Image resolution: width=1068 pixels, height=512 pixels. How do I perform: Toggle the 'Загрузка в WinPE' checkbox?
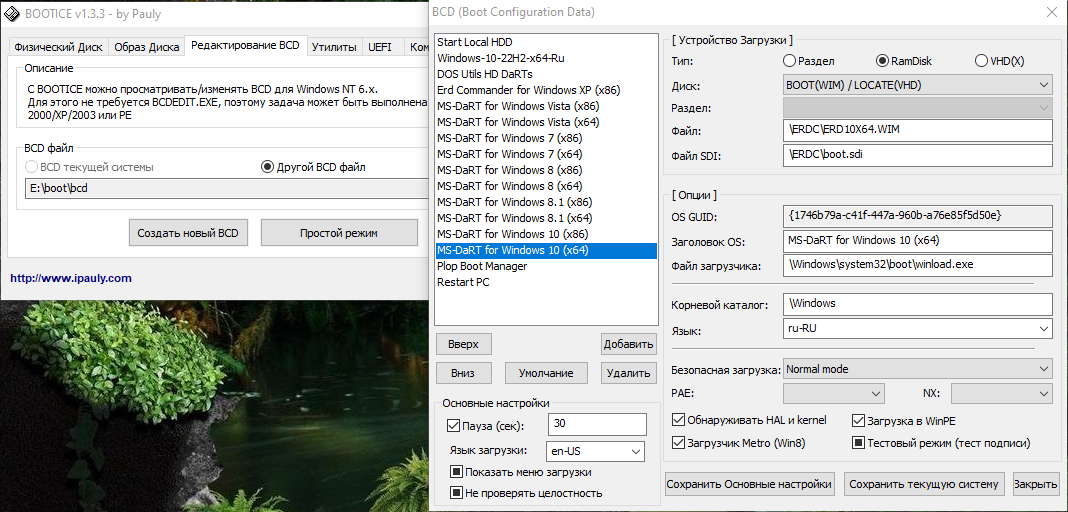[858, 421]
